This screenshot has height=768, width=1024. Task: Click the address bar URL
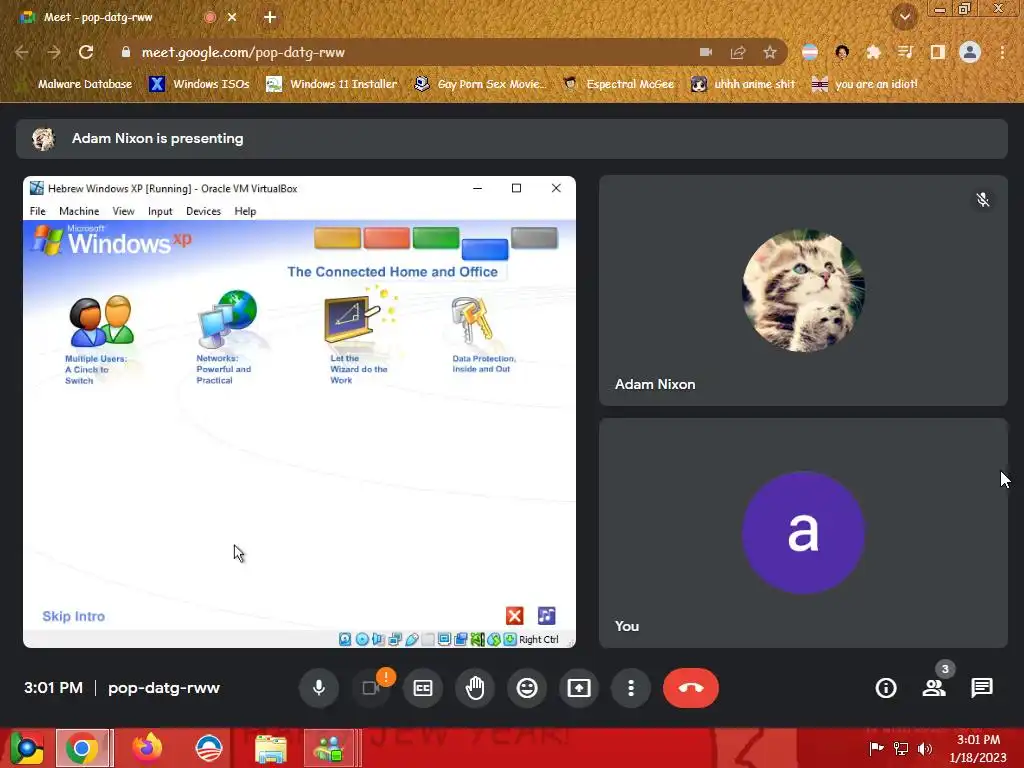click(243, 52)
